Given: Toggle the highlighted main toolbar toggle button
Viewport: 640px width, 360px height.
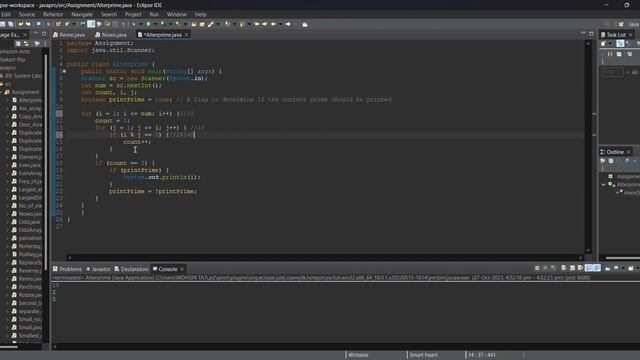Looking at the screenshot, I should pyautogui.click(x=91, y=24).
